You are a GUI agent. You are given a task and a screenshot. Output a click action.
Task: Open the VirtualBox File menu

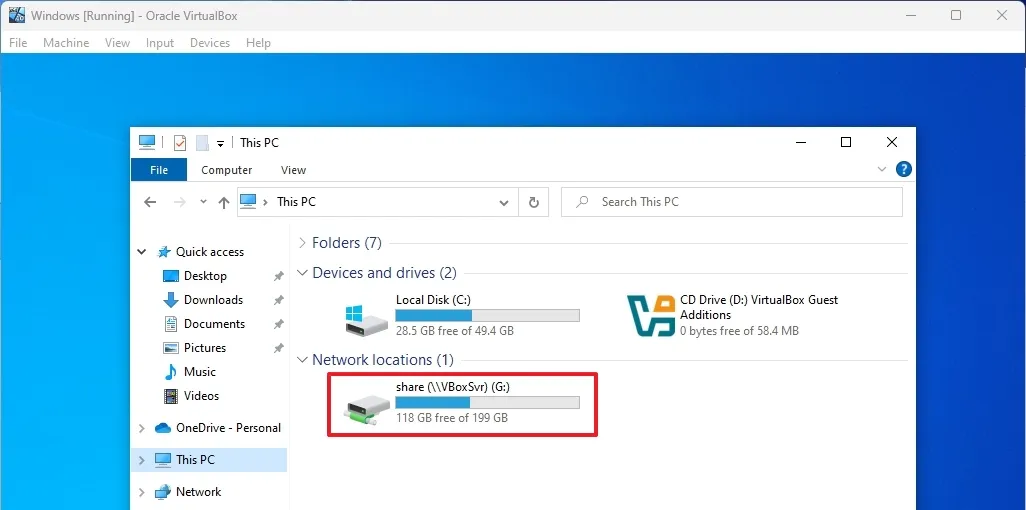click(x=18, y=43)
